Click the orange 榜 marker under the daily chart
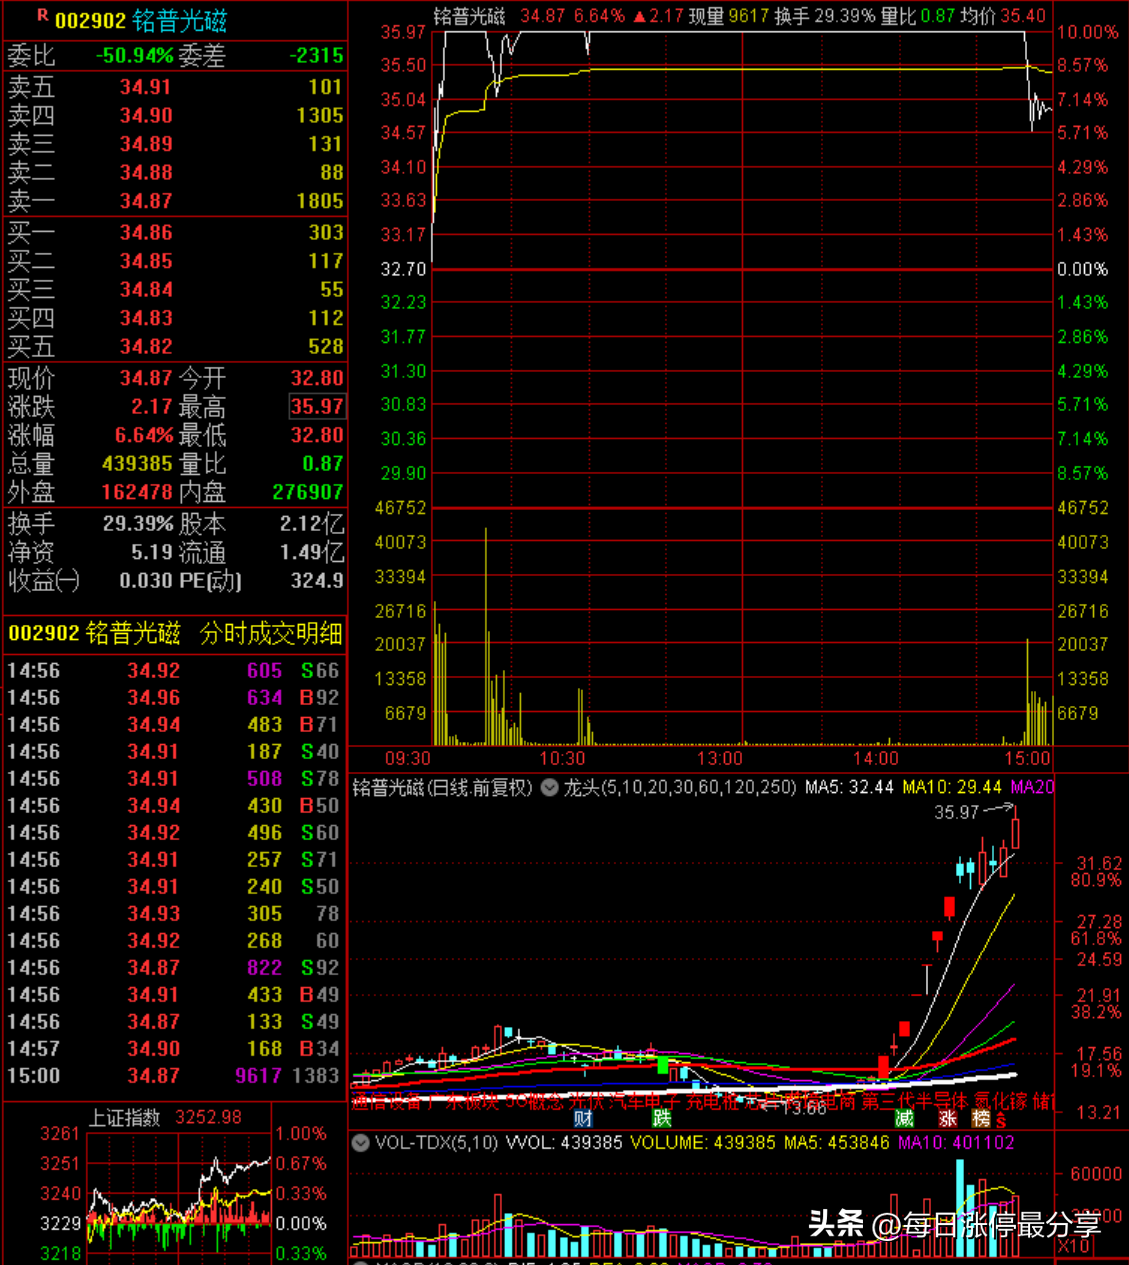This screenshot has height=1265, width=1129. tap(981, 1118)
